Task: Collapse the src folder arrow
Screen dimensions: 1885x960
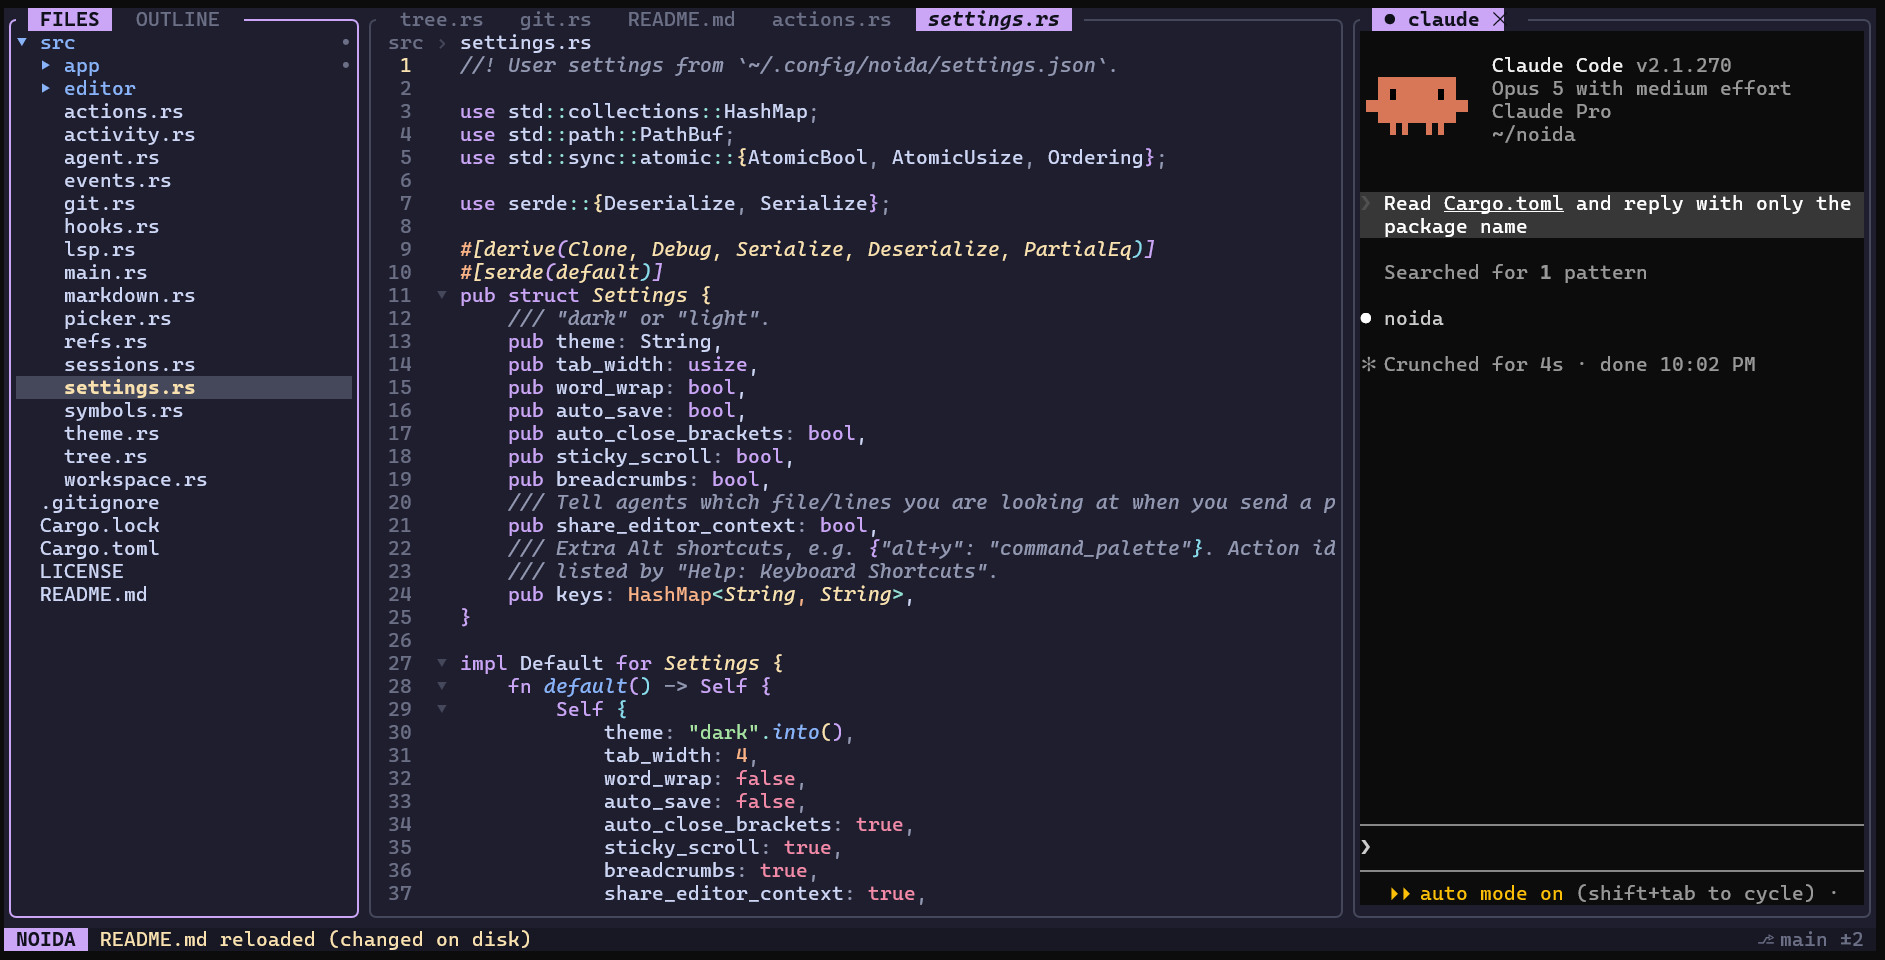Action: 22,42
